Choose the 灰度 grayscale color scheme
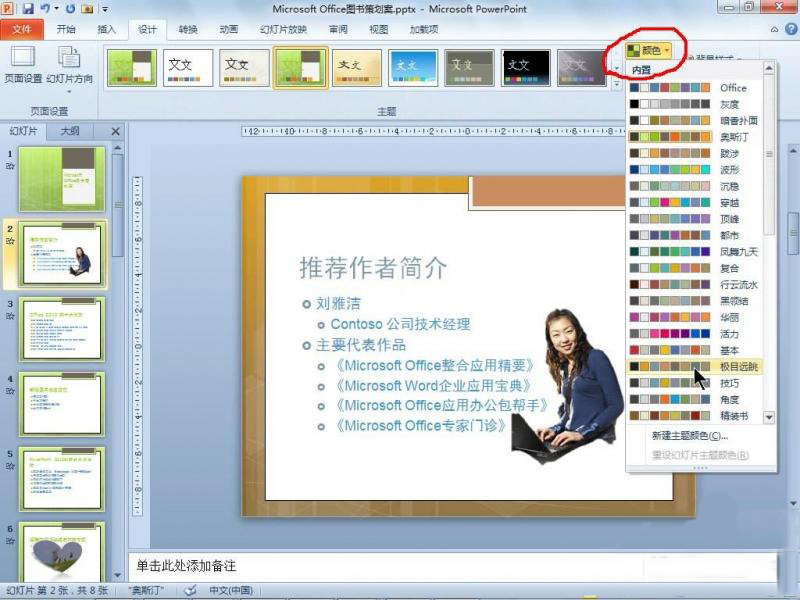 [694, 104]
